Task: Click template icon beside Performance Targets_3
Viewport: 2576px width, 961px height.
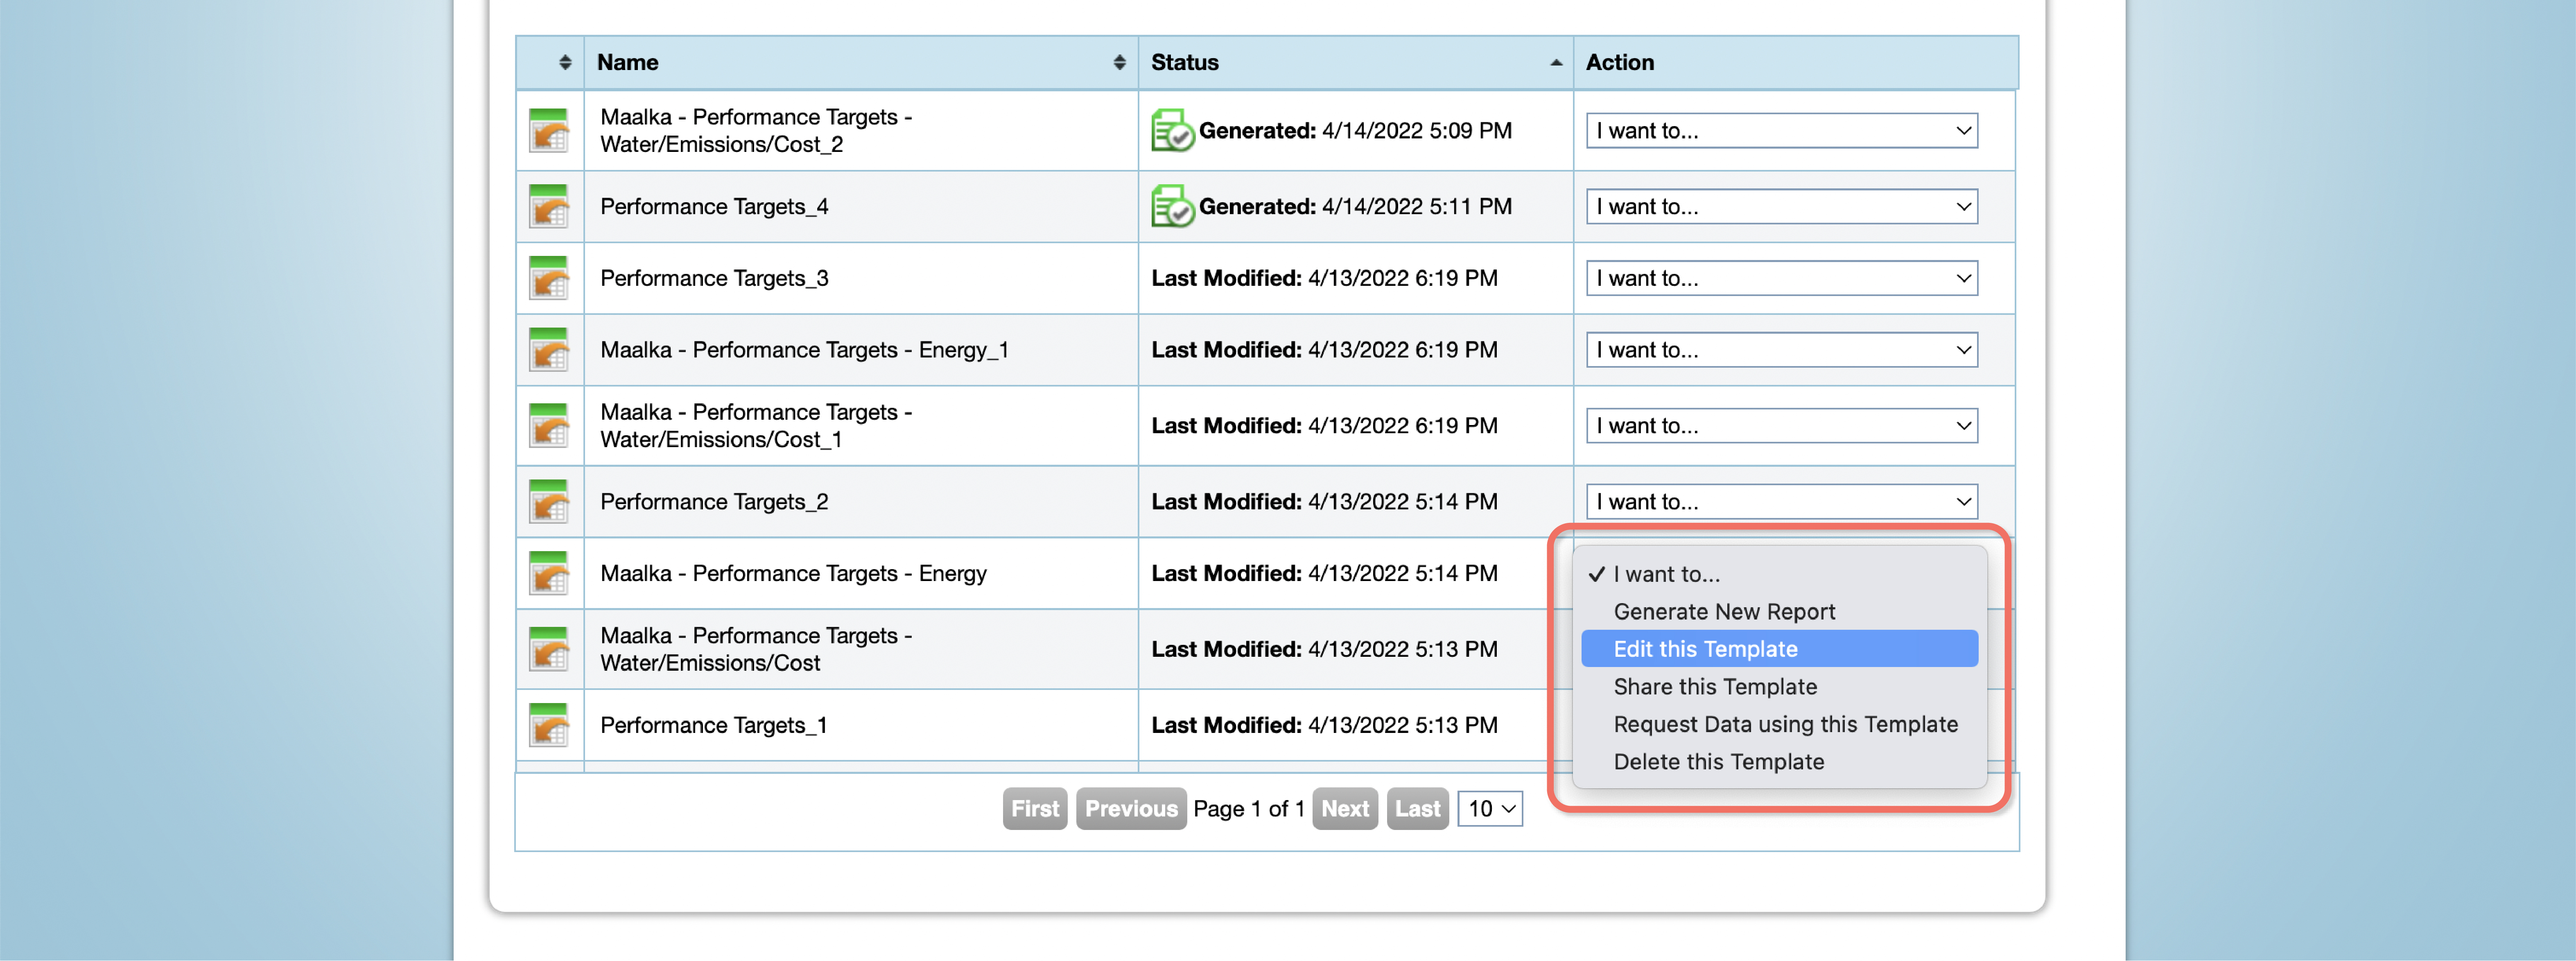Action: (549, 279)
